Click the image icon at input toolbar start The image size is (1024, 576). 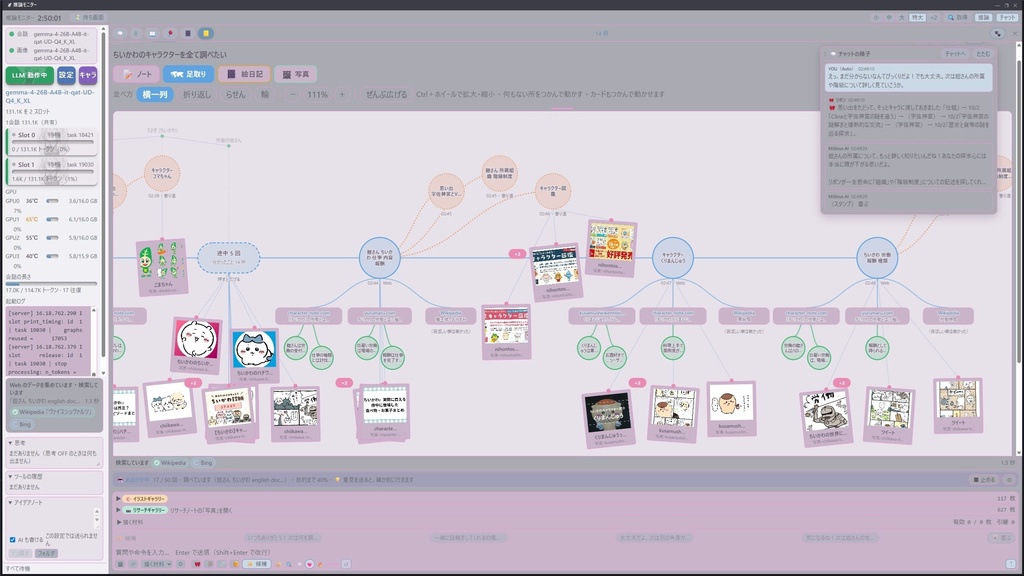[x=120, y=564]
